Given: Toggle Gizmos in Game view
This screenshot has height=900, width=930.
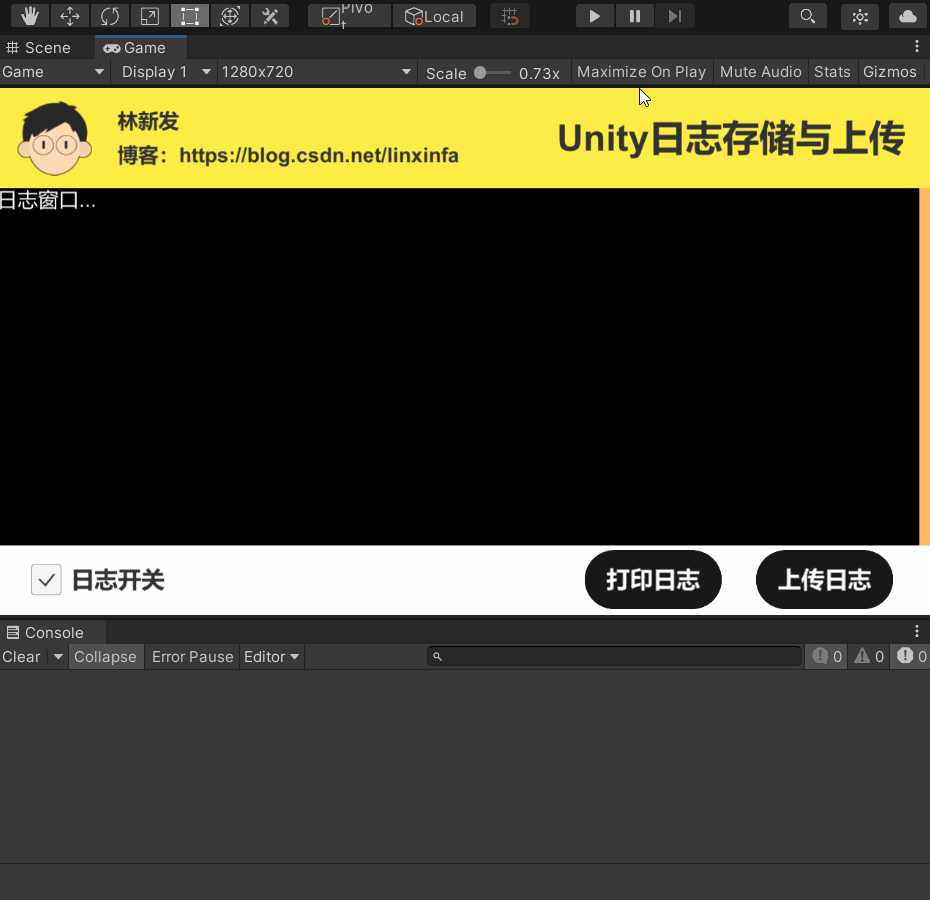Looking at the screenshot, I should 890,72.
